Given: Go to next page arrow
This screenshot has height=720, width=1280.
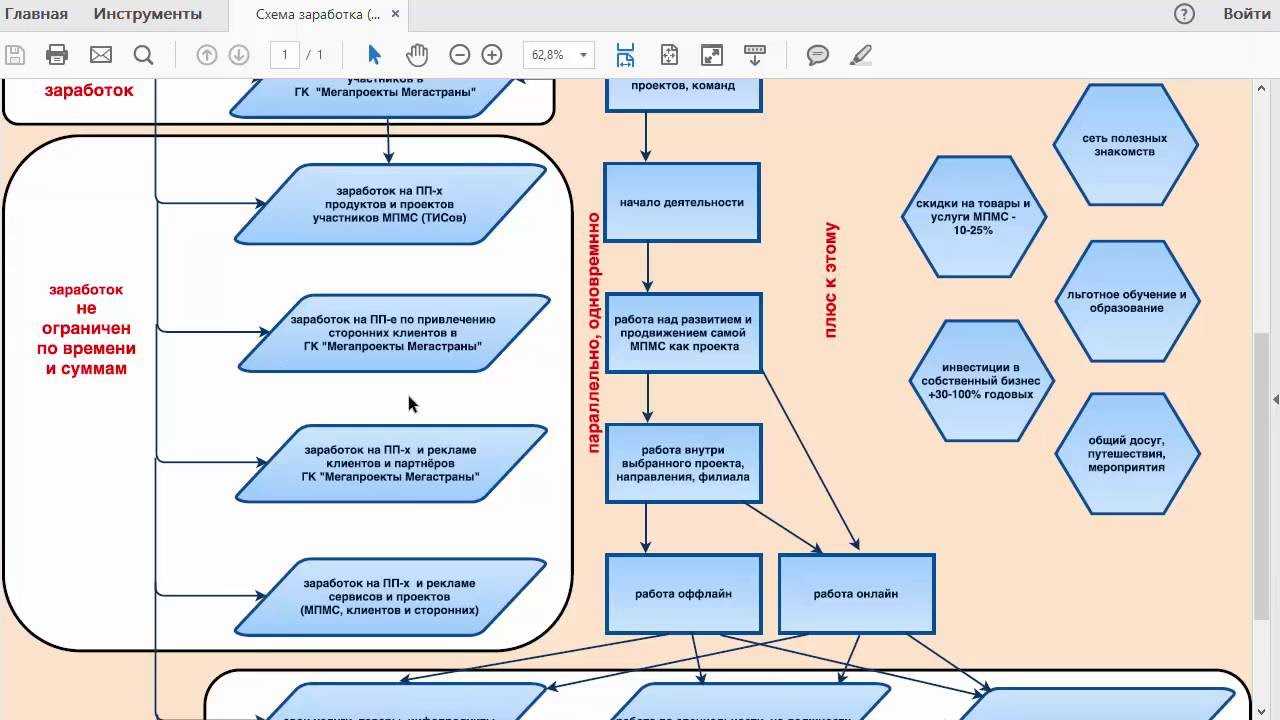Looking at the screenshot, I should (x=239, y=55).
